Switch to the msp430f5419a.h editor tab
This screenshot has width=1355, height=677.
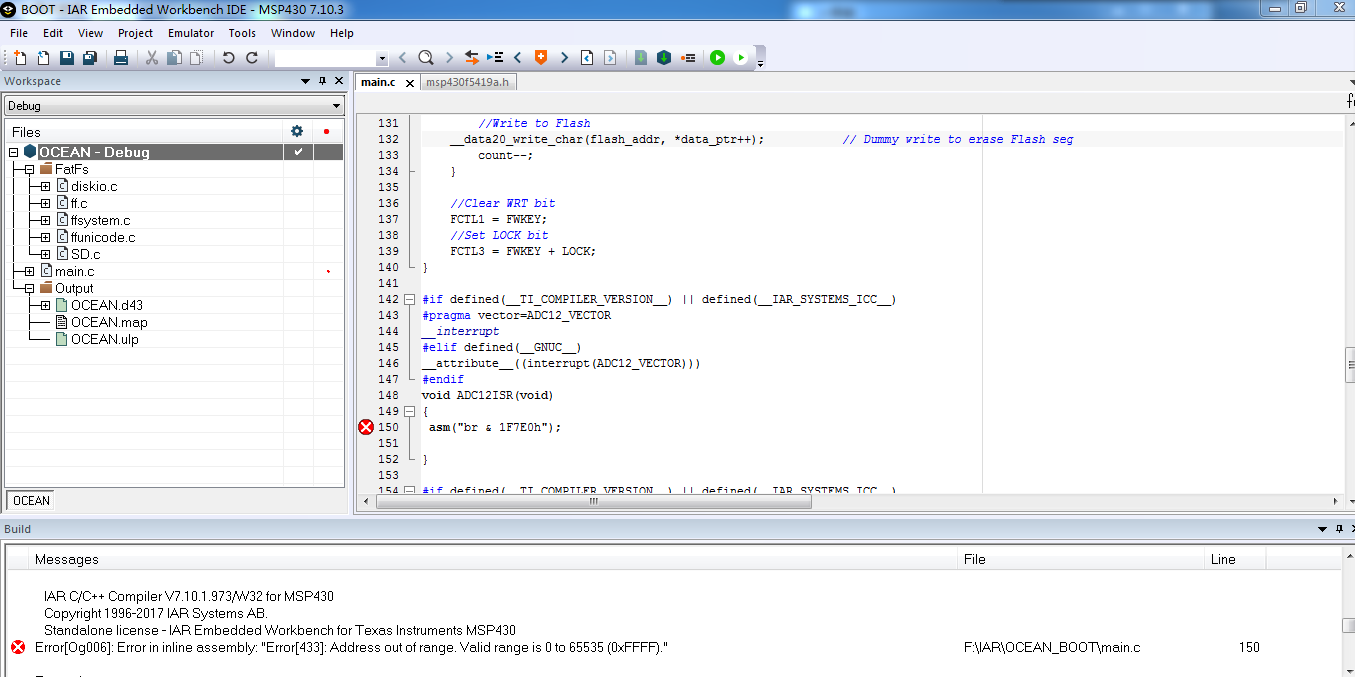[467, 82]
